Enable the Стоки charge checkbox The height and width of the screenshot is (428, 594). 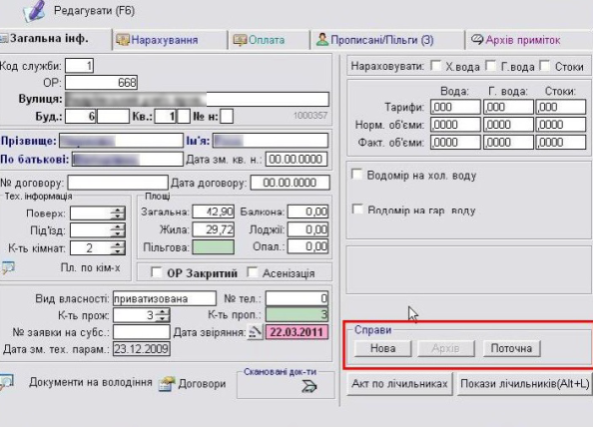coord(545,66)
